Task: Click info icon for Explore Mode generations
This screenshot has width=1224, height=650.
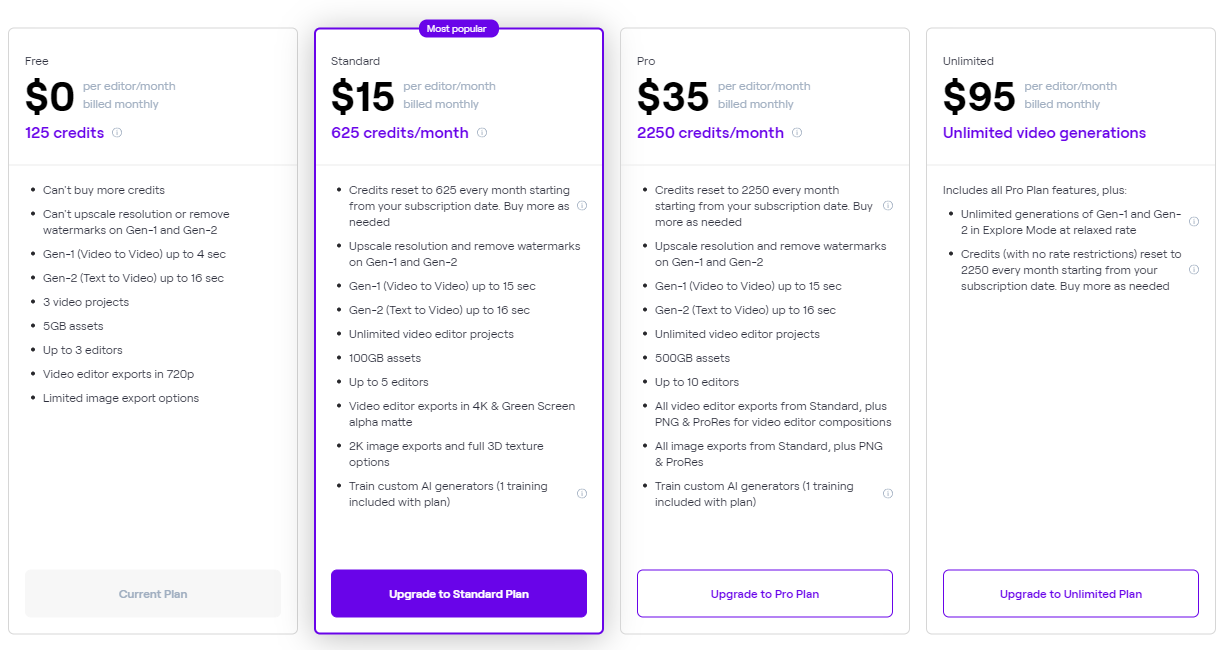Action: pos(1194,222)
